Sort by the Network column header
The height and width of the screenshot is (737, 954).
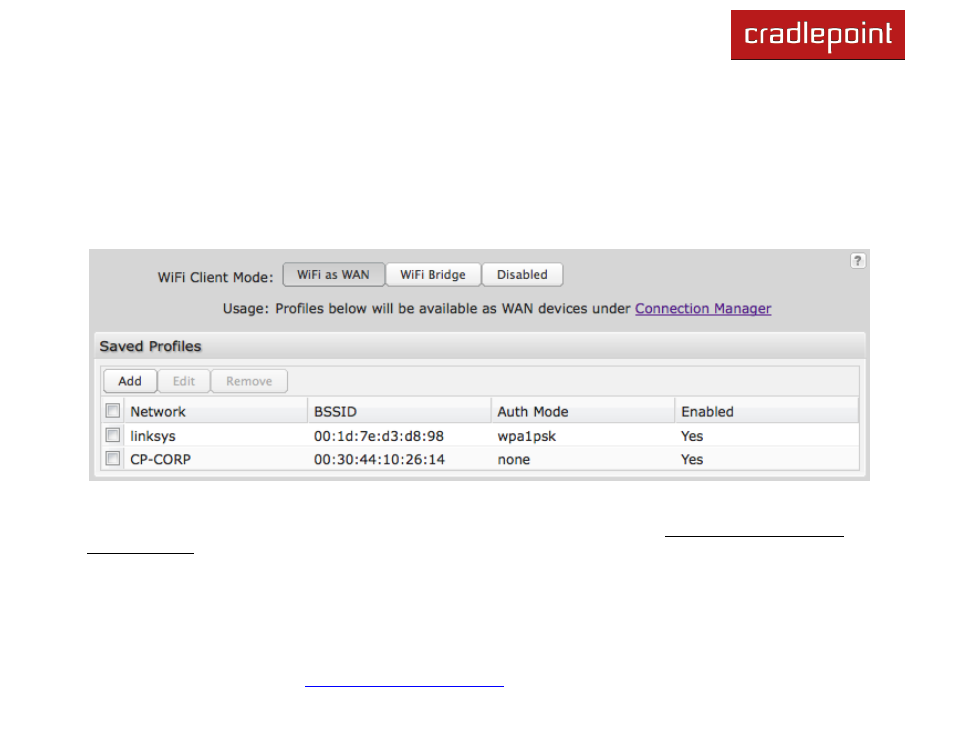[216, 411]
